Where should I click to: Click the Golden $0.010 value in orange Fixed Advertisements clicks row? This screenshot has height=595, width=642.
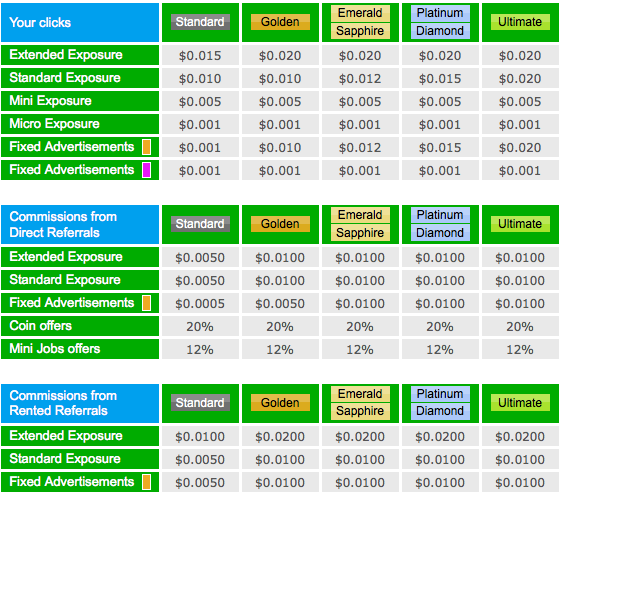tap(280, 147)
